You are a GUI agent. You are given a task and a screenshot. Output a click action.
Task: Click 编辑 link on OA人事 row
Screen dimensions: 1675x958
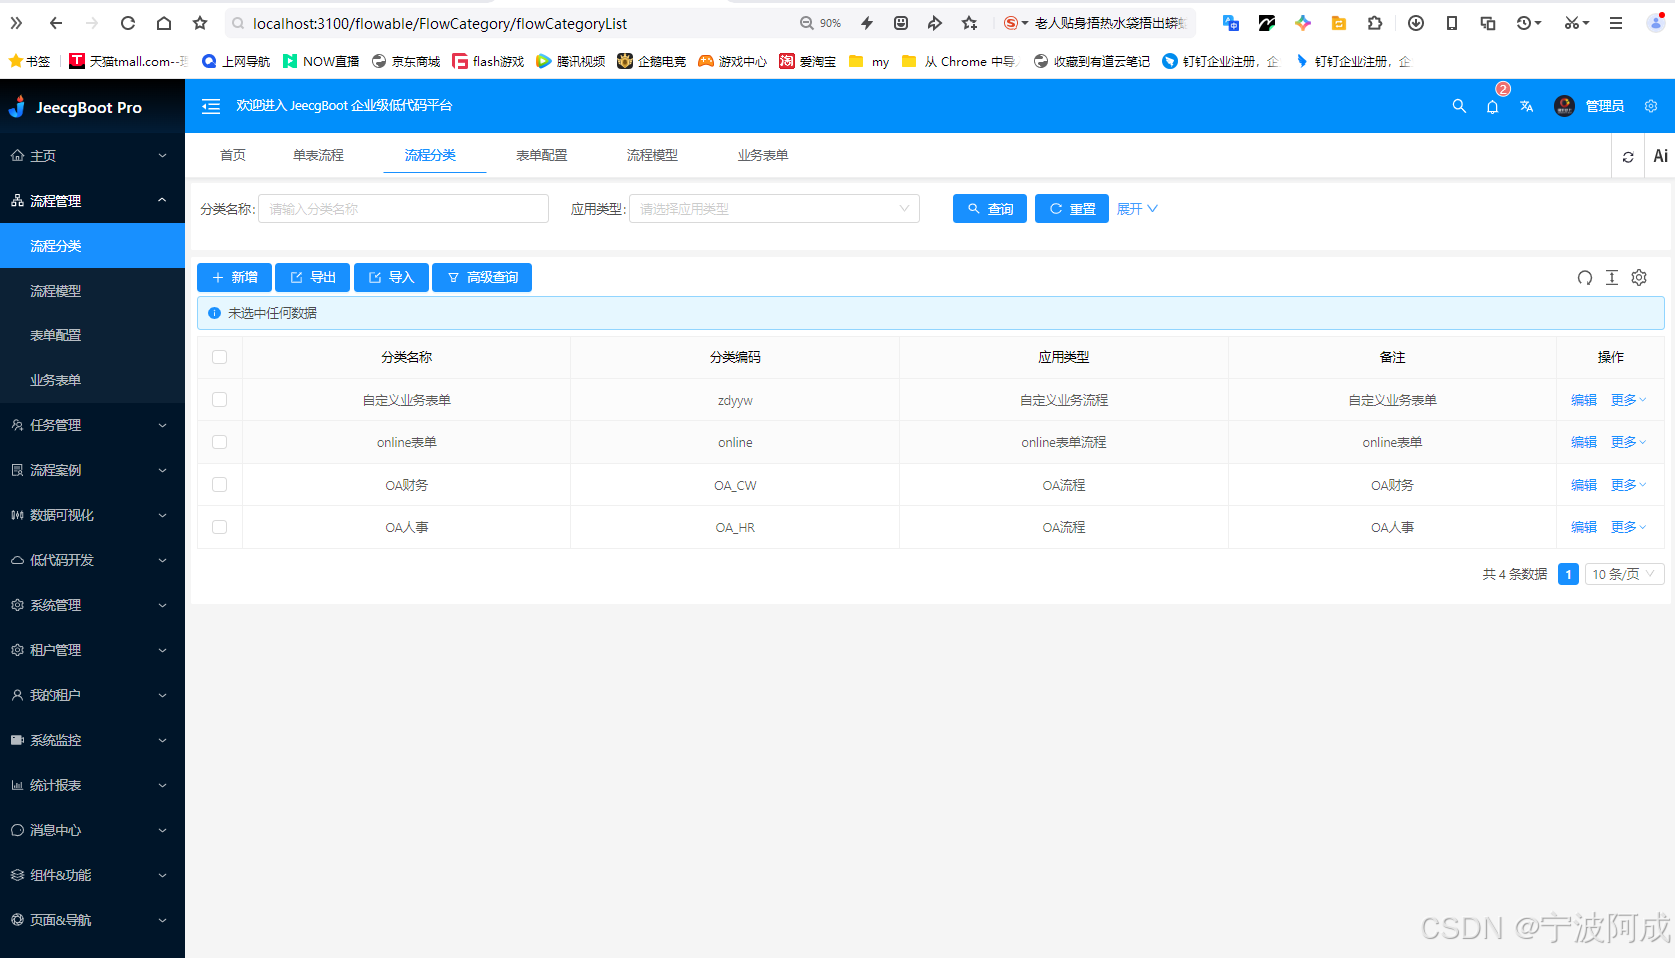point(1583,527)
